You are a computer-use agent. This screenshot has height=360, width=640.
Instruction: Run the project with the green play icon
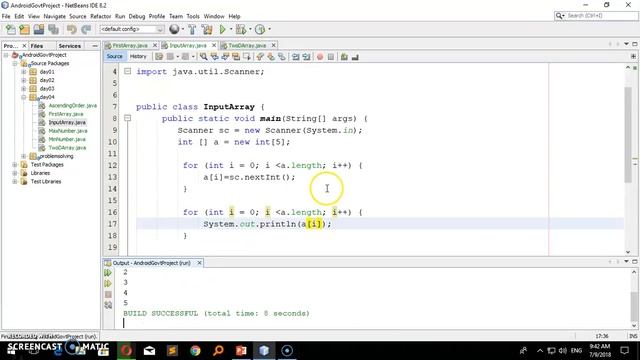click(222, 29)
